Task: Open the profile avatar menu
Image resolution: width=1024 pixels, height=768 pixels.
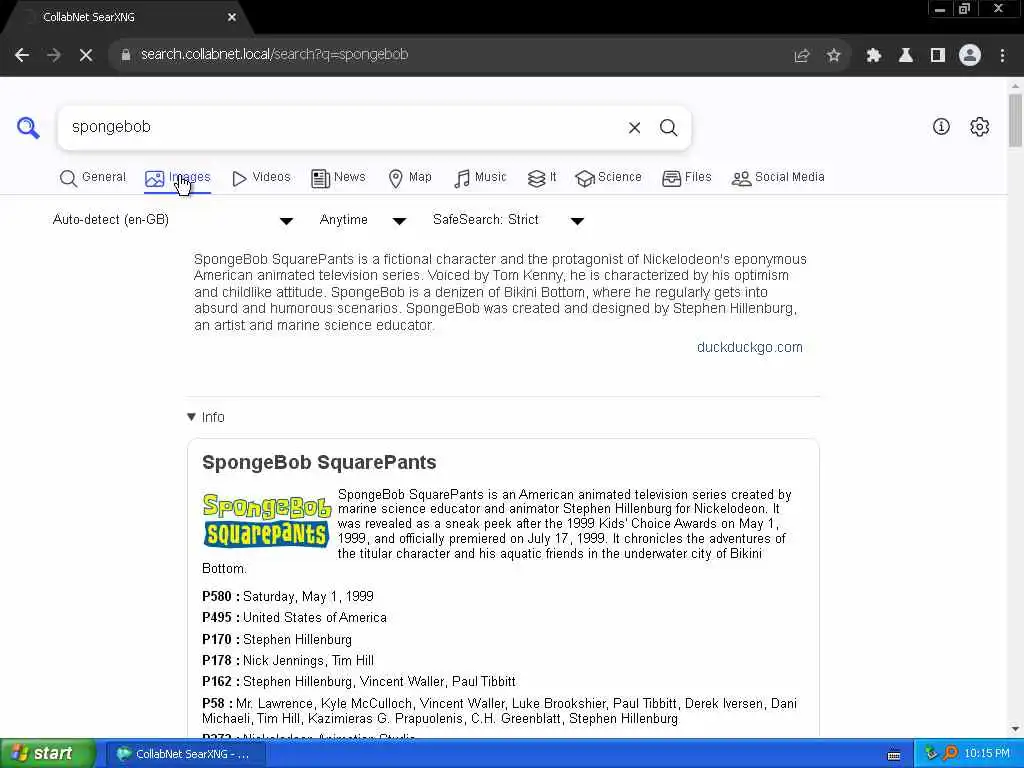Action: (x=970, y=55)
